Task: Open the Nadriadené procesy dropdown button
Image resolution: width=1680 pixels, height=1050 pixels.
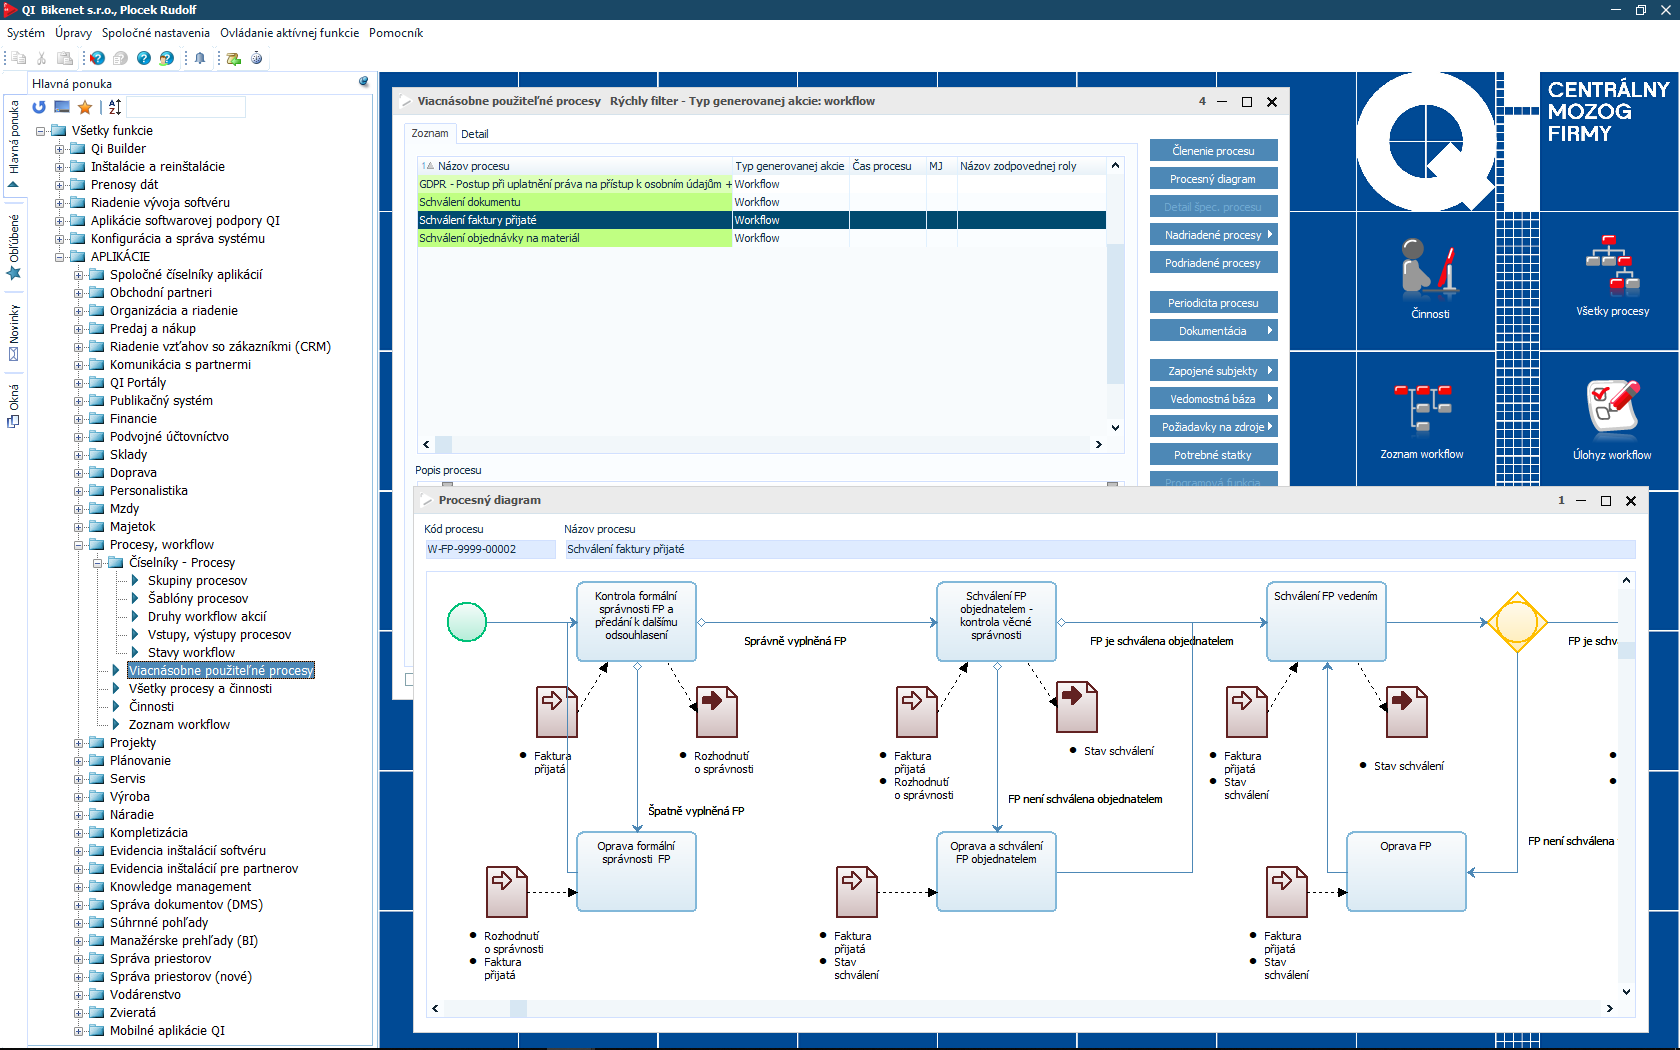Action: 1213,235
